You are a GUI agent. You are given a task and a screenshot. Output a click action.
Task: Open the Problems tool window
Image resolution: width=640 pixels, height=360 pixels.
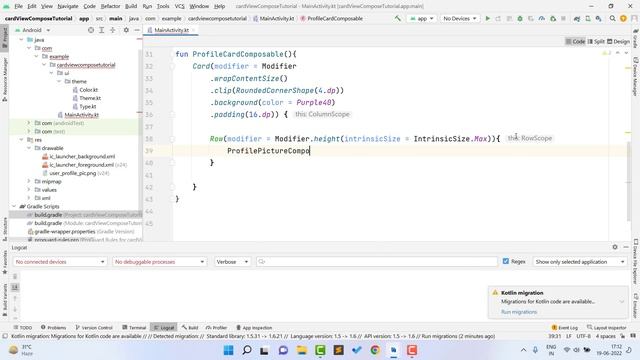point(53,327)
